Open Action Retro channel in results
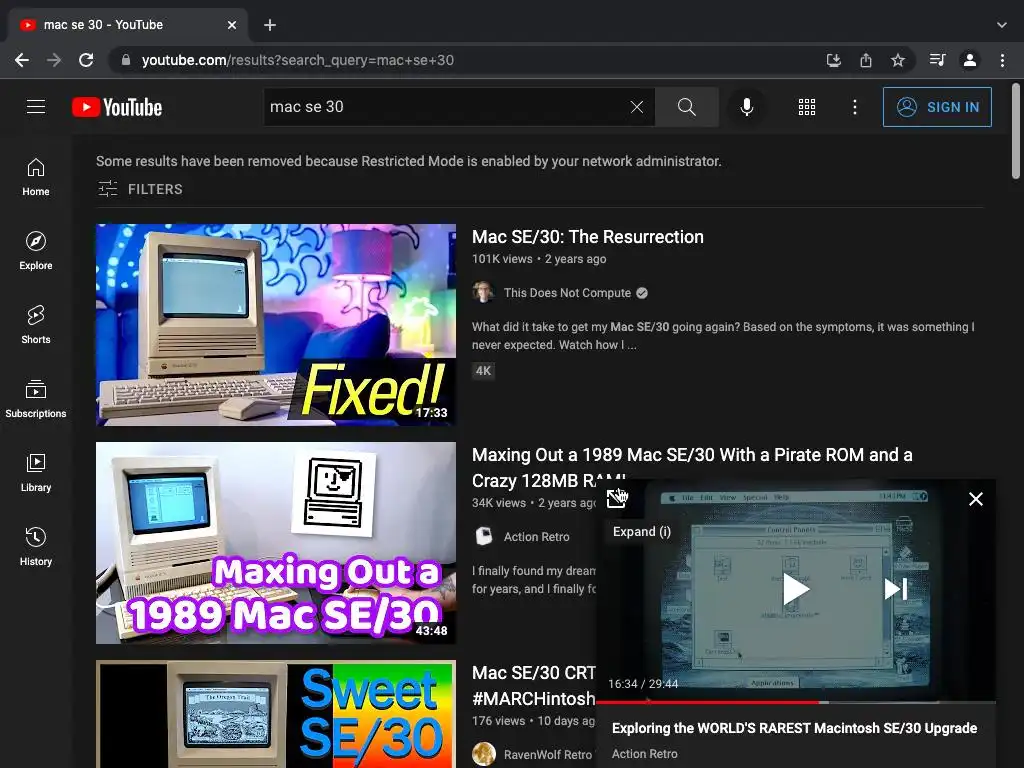Screen dimensions: 1024x768 (536, 537)
